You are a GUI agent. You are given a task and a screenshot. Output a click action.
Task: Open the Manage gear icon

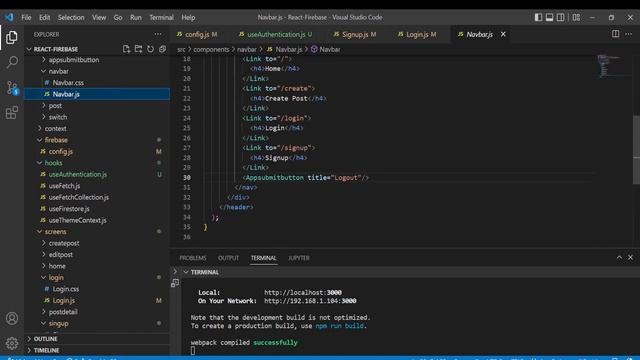tap(12, 343)
